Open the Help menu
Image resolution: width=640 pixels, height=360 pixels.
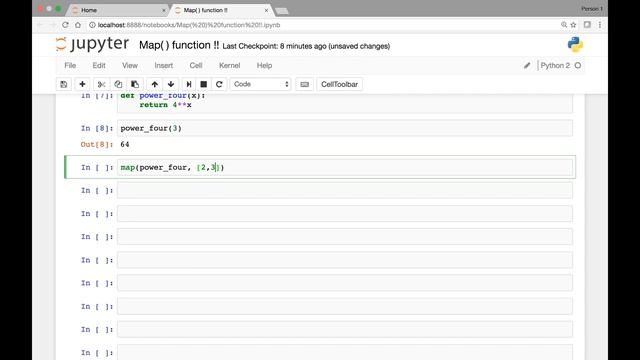[x=264, y=65]
